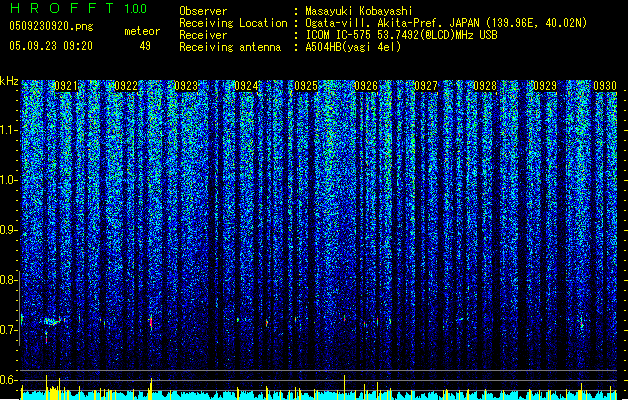
Task: Click the 1.1 kHz axis label
Action: click(x=9, y=130)
